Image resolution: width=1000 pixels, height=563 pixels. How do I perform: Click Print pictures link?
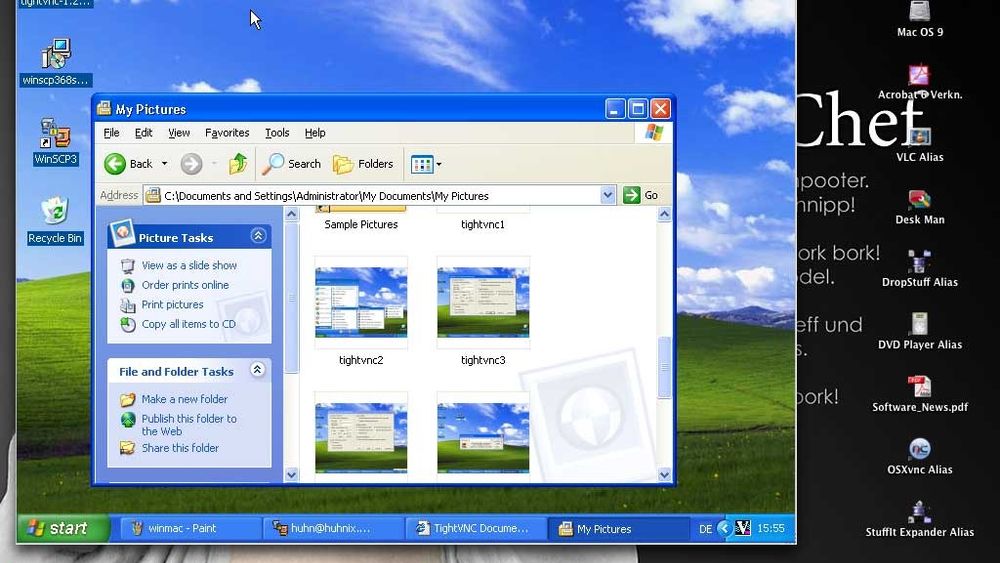[x=172, y=305]
